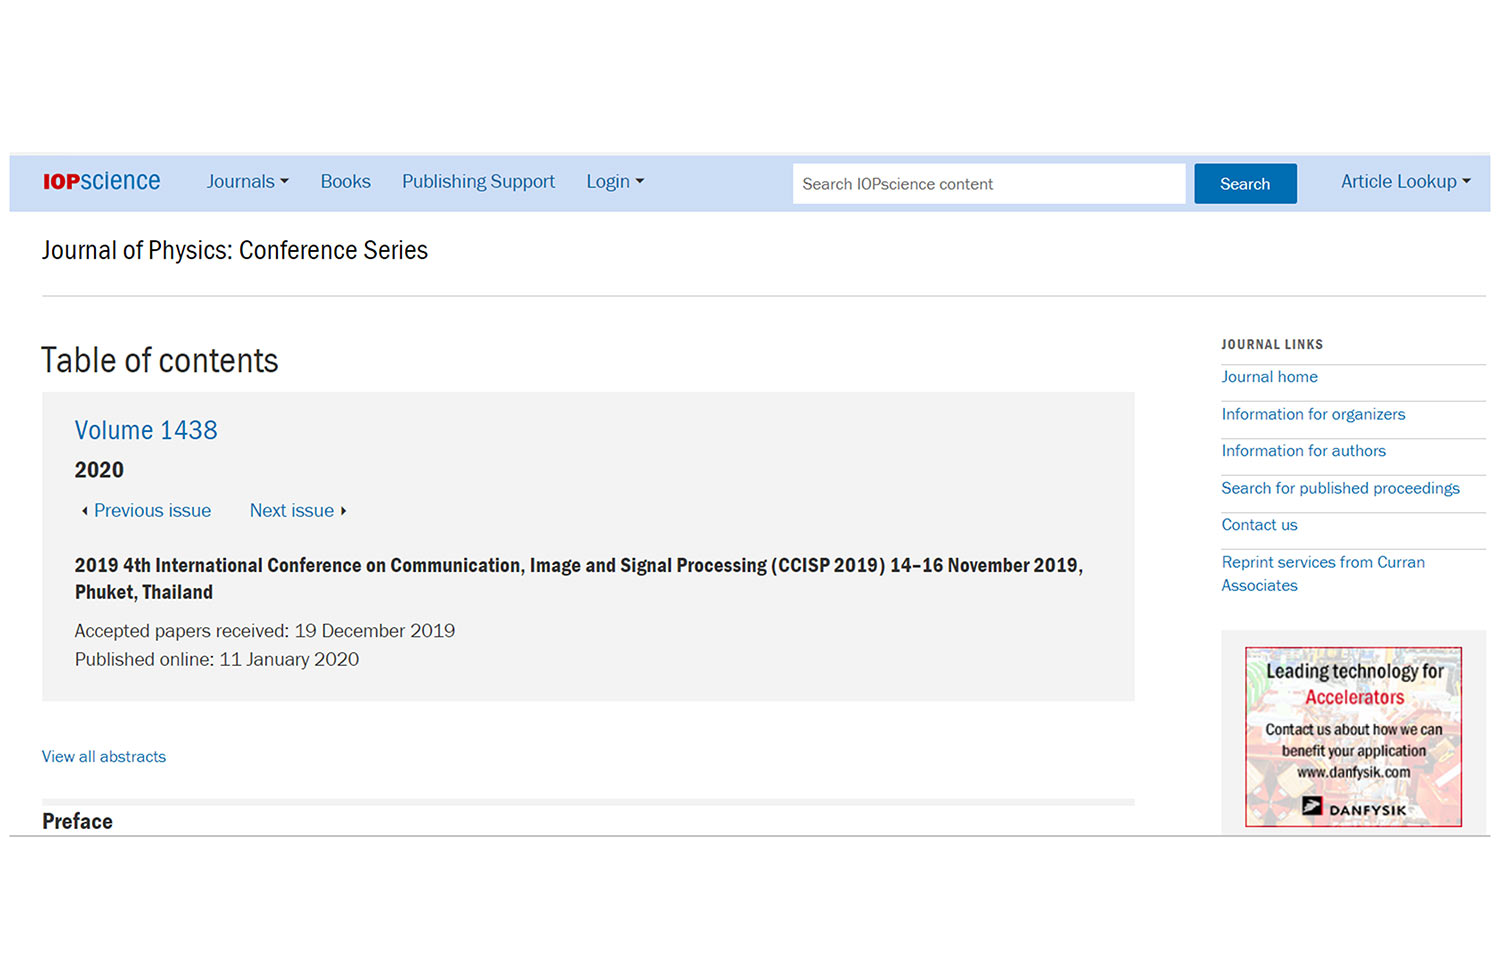This screenshot has height=965, width=1500.
Task: Go to Publishing Support
Action: (478, 182)
